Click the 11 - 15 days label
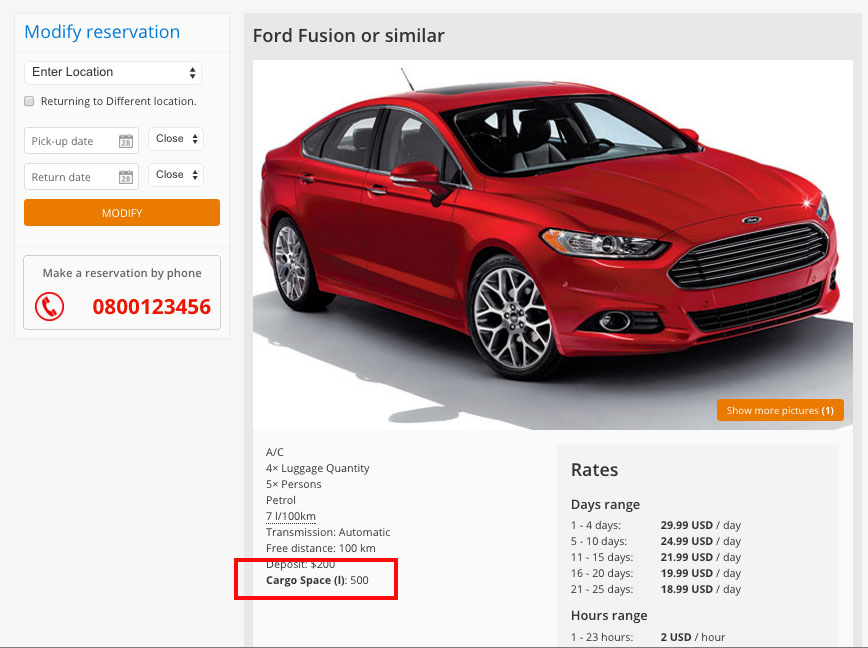Image resolution: width=868 pixels, height=648 pixels. point(602,557)
